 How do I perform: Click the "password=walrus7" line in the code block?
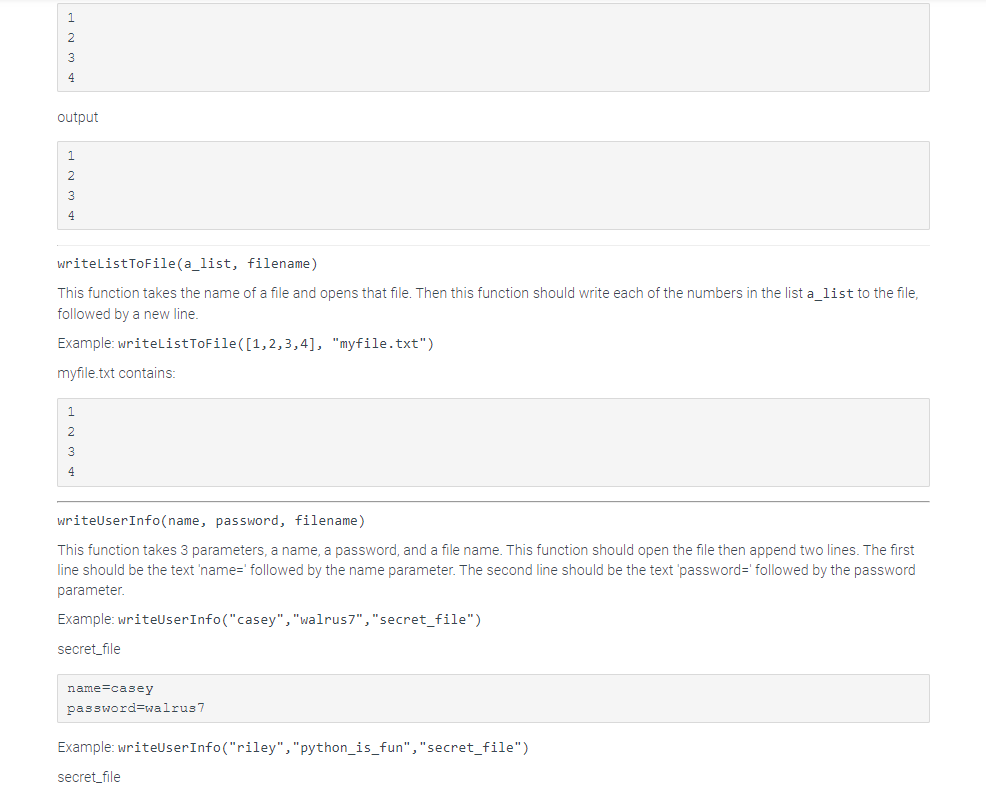[136, 708]
